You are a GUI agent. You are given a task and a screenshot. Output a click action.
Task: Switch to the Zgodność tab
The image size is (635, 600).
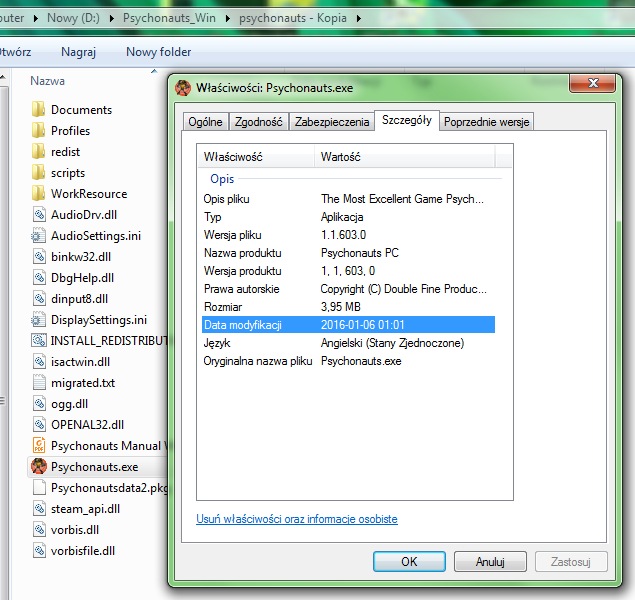258,122
